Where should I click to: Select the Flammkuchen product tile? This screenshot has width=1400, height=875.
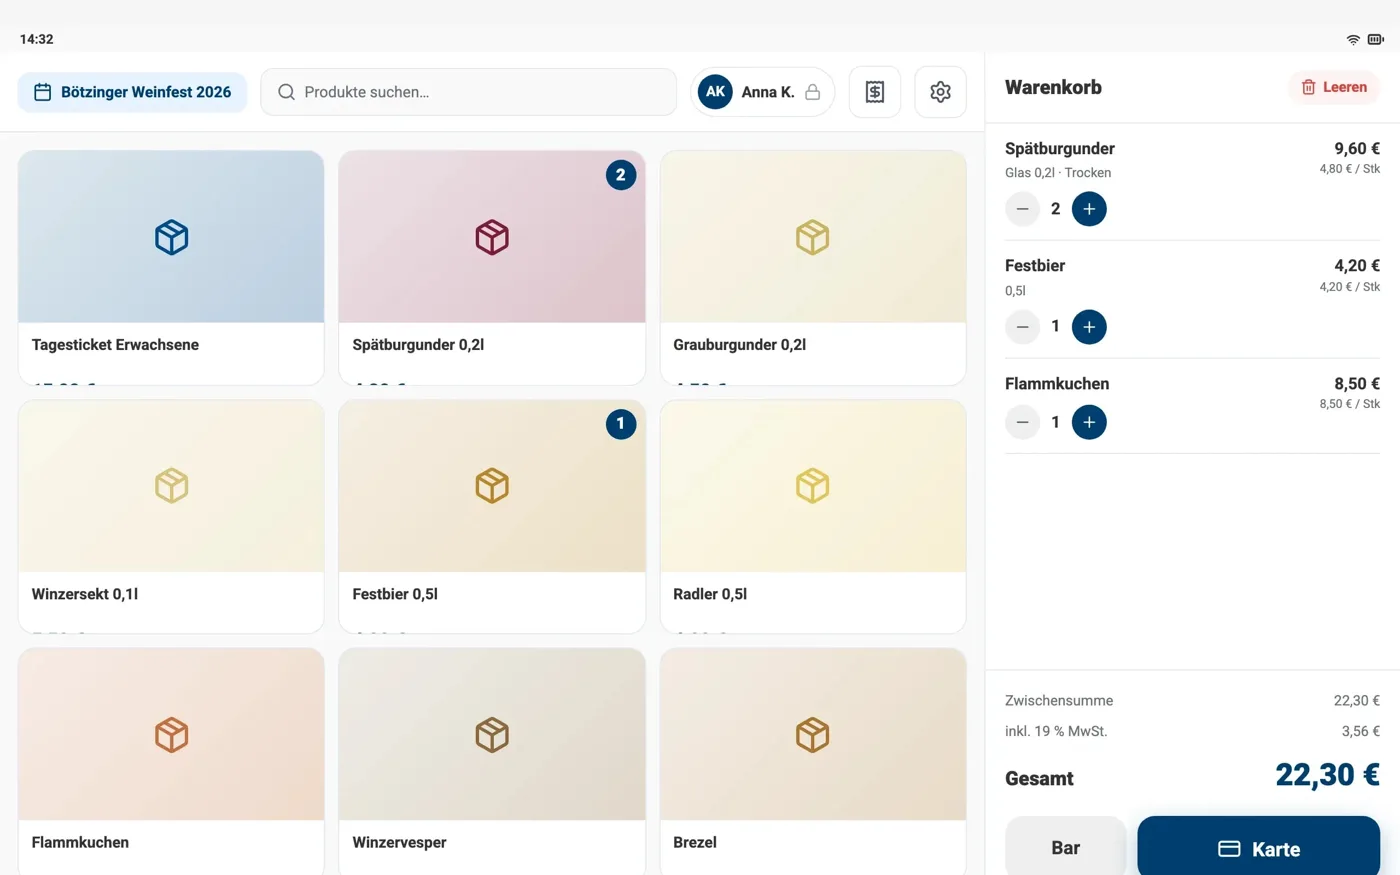click(171, 762)
